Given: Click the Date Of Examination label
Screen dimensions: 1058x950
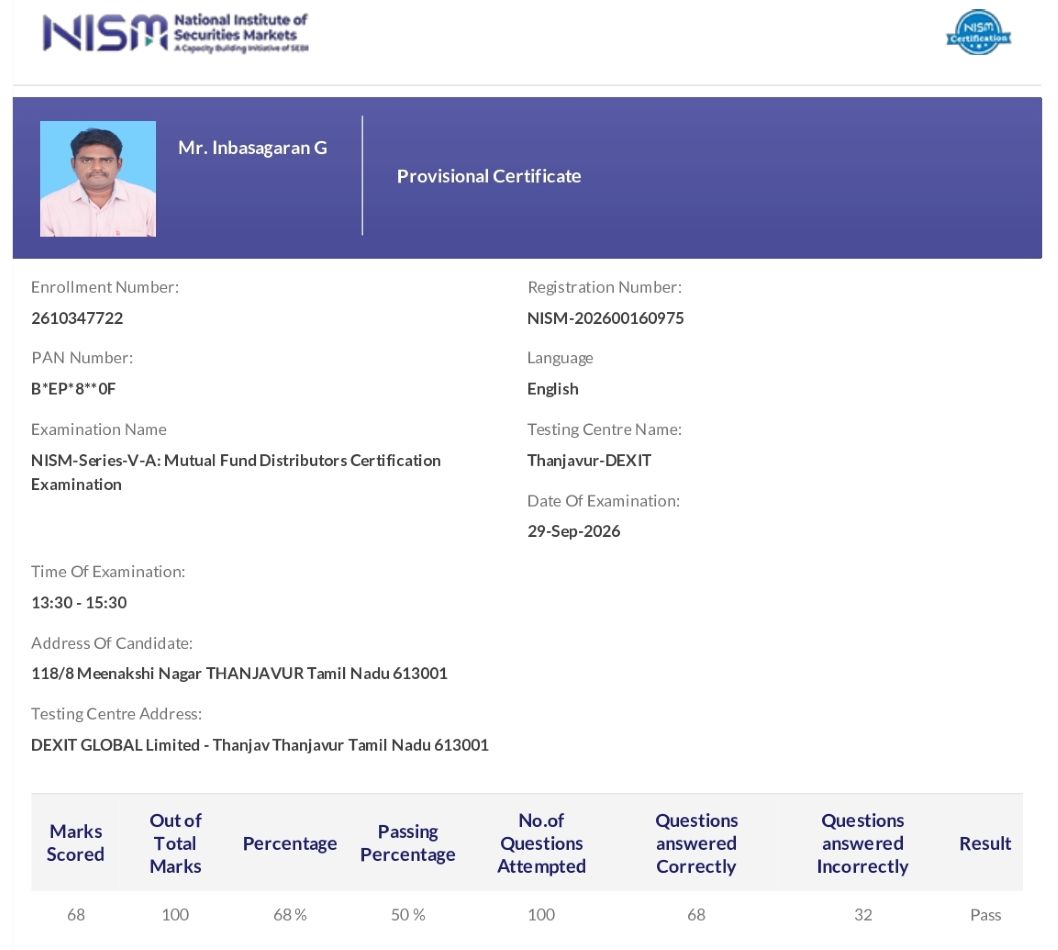Looking at the screenshot, I should coord(603,501).
